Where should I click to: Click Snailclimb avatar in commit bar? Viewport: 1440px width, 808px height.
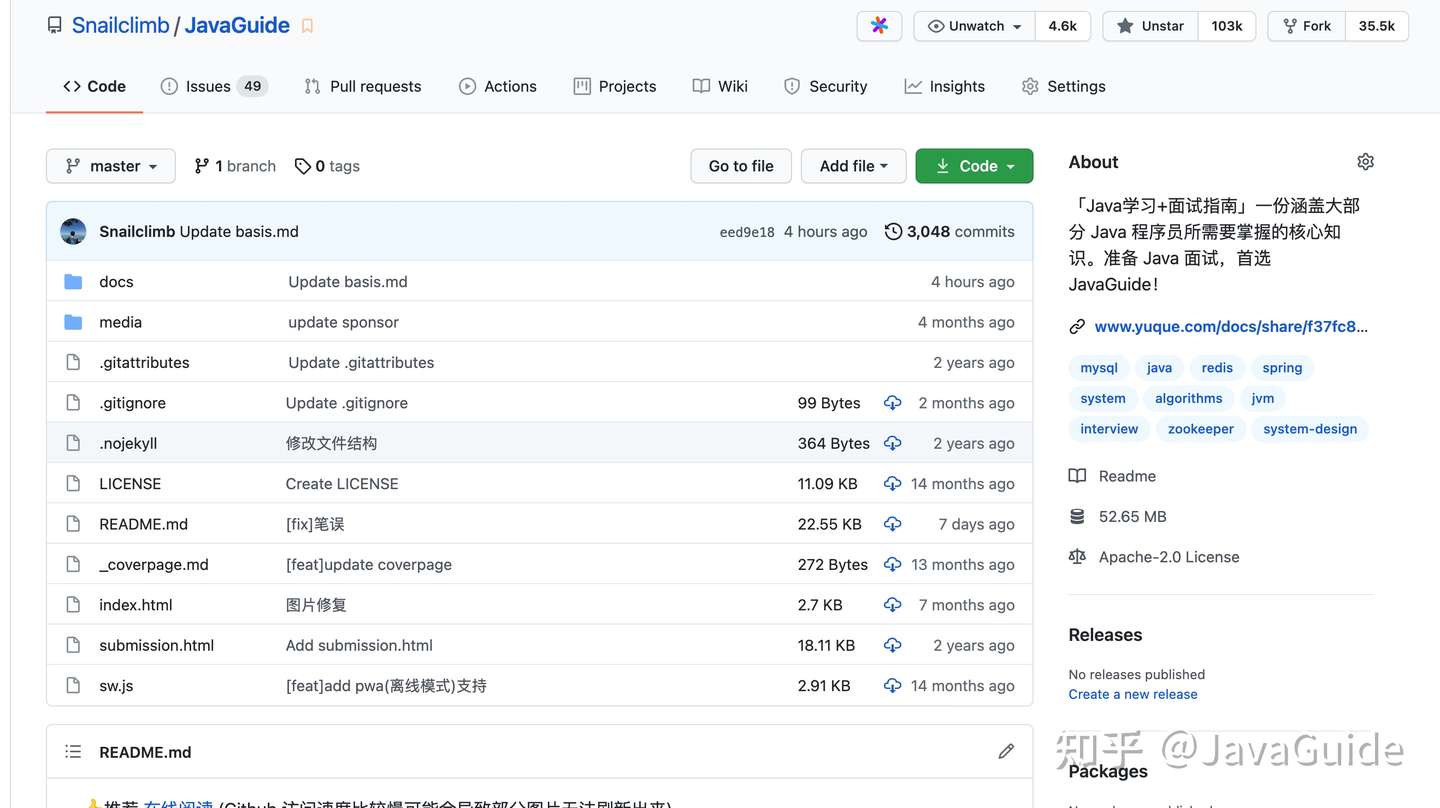tap(73, 231)
